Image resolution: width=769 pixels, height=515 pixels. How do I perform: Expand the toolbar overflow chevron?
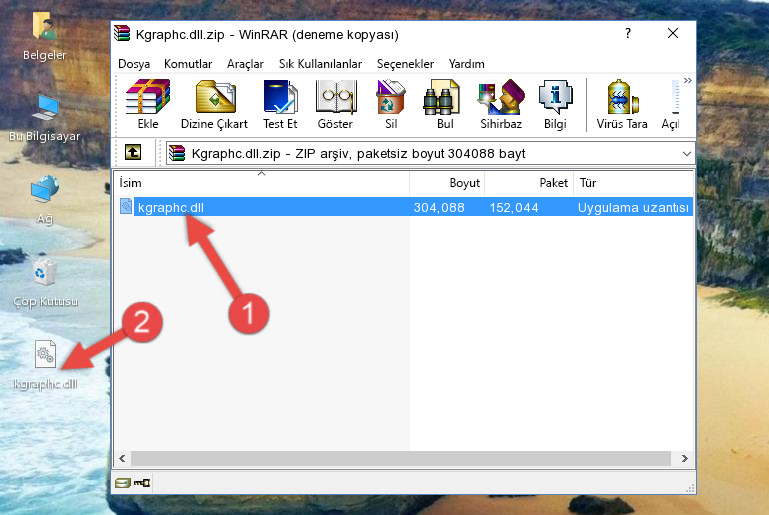[x=688, y=80]
